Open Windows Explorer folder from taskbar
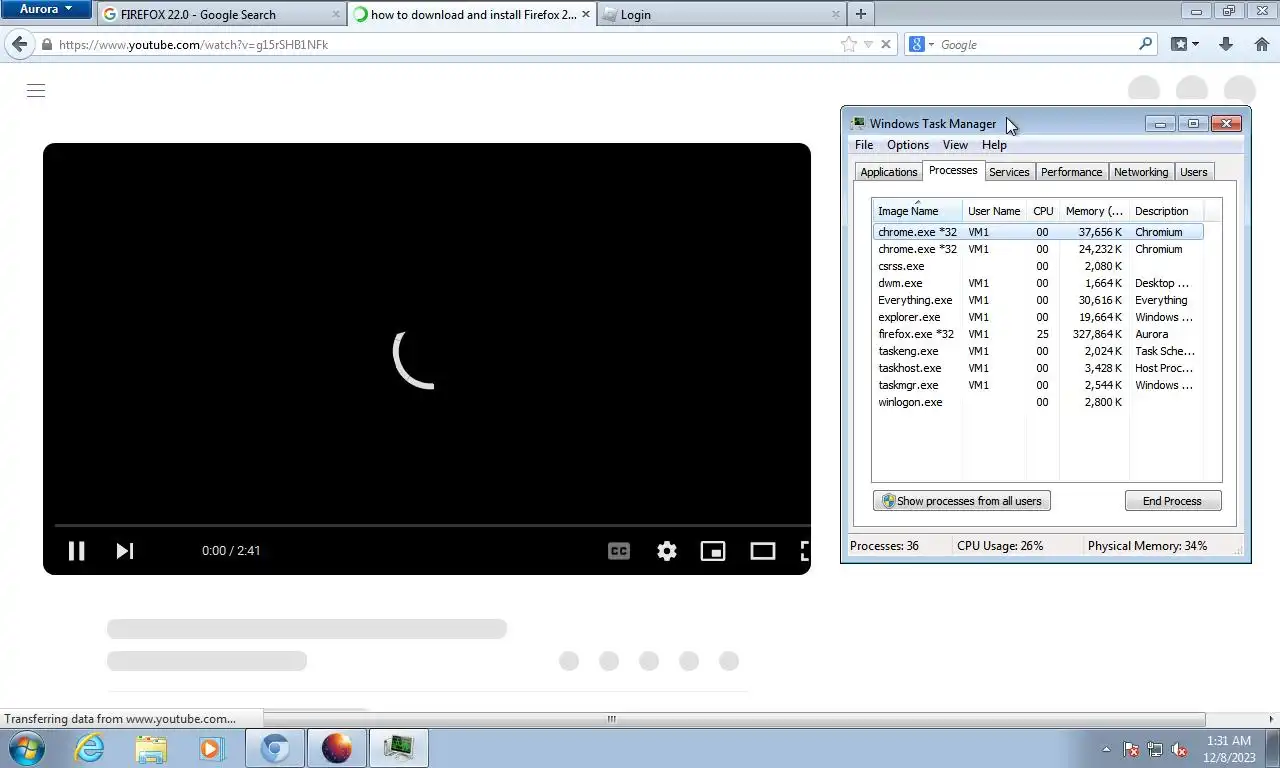 pos(151,748)
